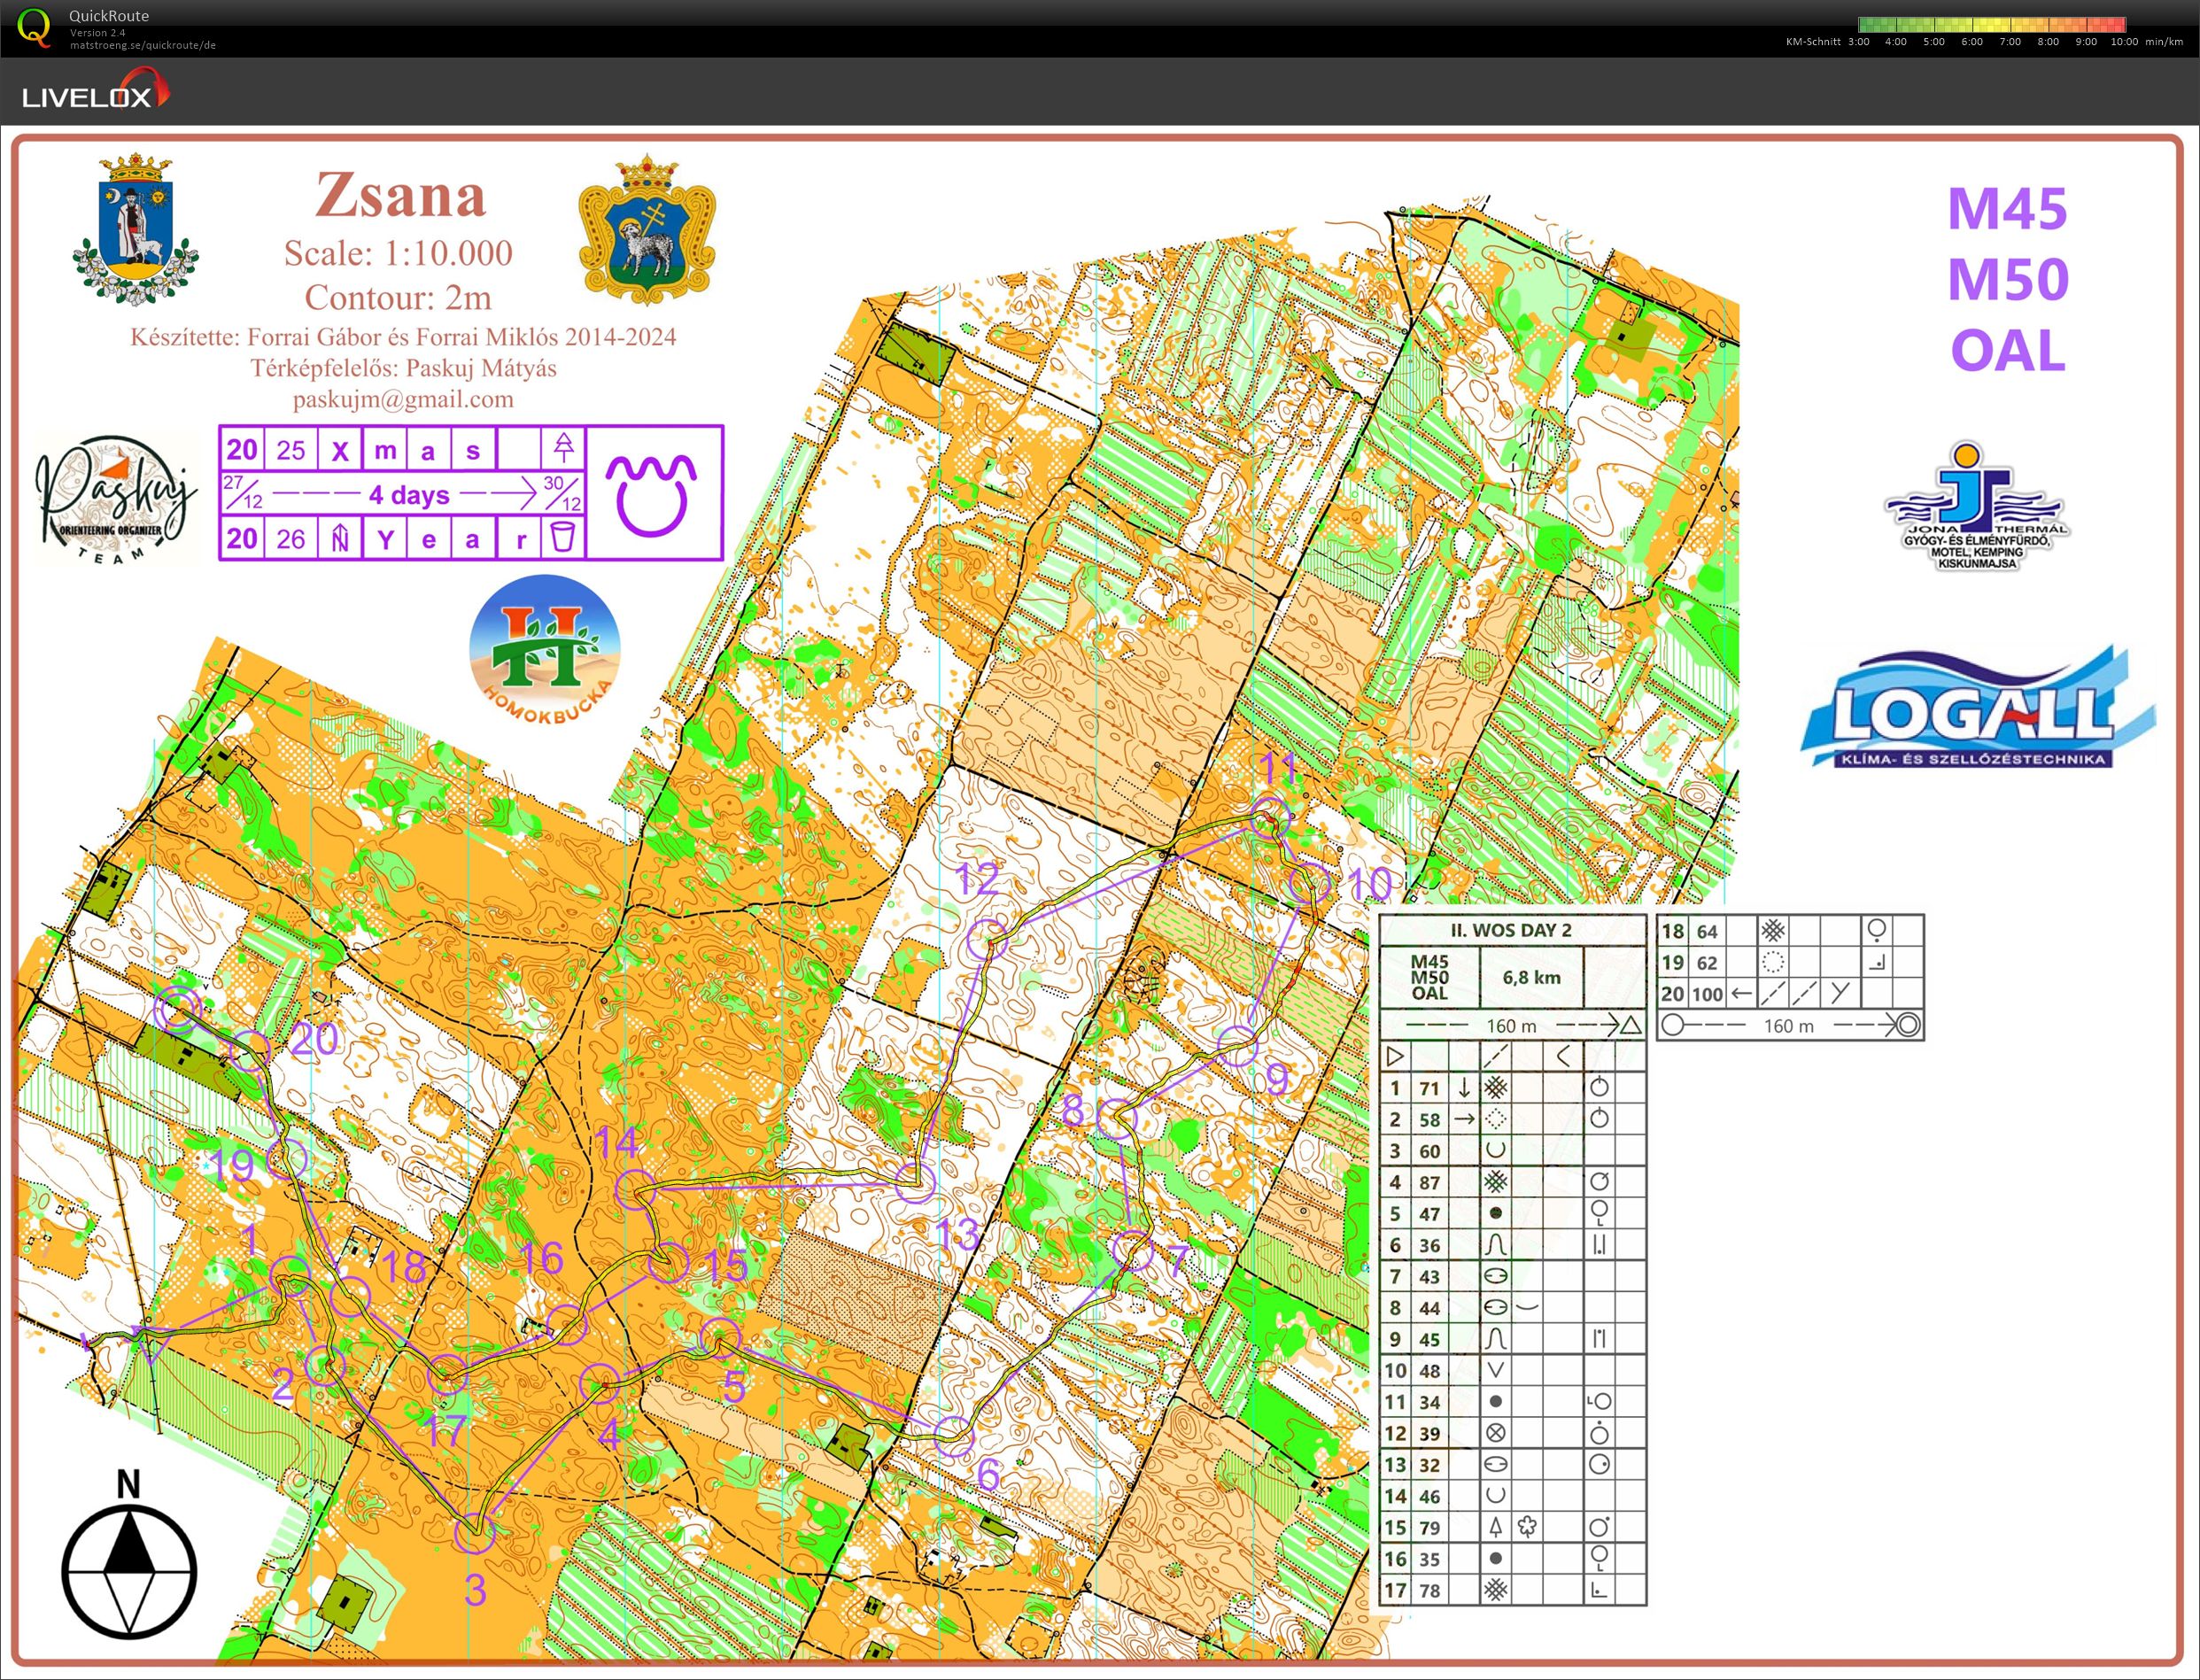Click the paskujm@gmail.com email address
The height and width of the screenshot is (1680, 2200).
point(403,399)
